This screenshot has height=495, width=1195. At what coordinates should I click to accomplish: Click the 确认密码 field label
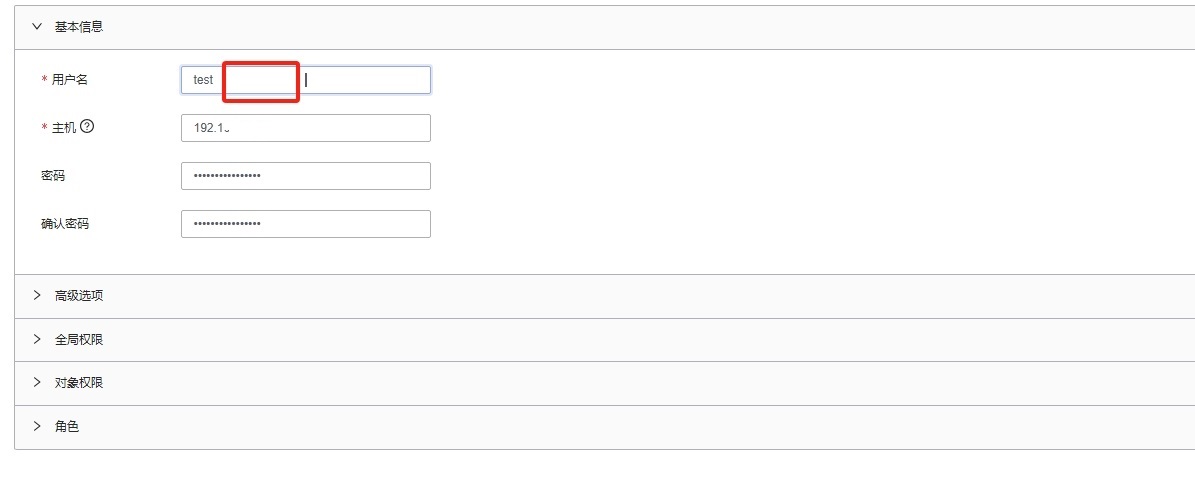[65, 224]
